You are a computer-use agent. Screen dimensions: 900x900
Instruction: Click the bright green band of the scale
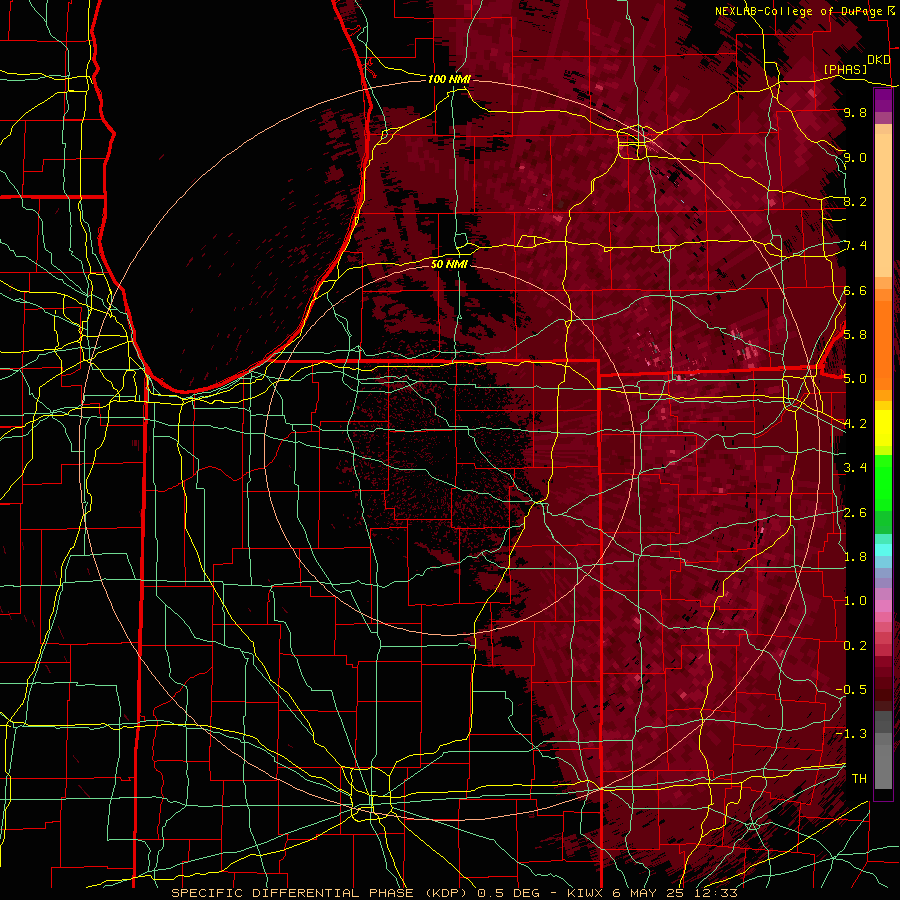tap(883, 483)
